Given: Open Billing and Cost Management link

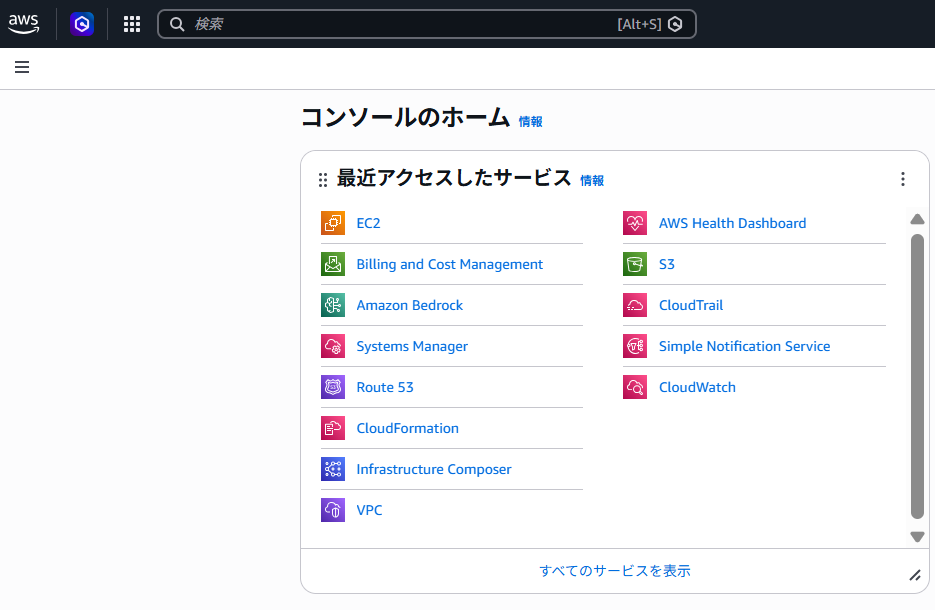Looking at the screenshot, I should coord(449,264).
